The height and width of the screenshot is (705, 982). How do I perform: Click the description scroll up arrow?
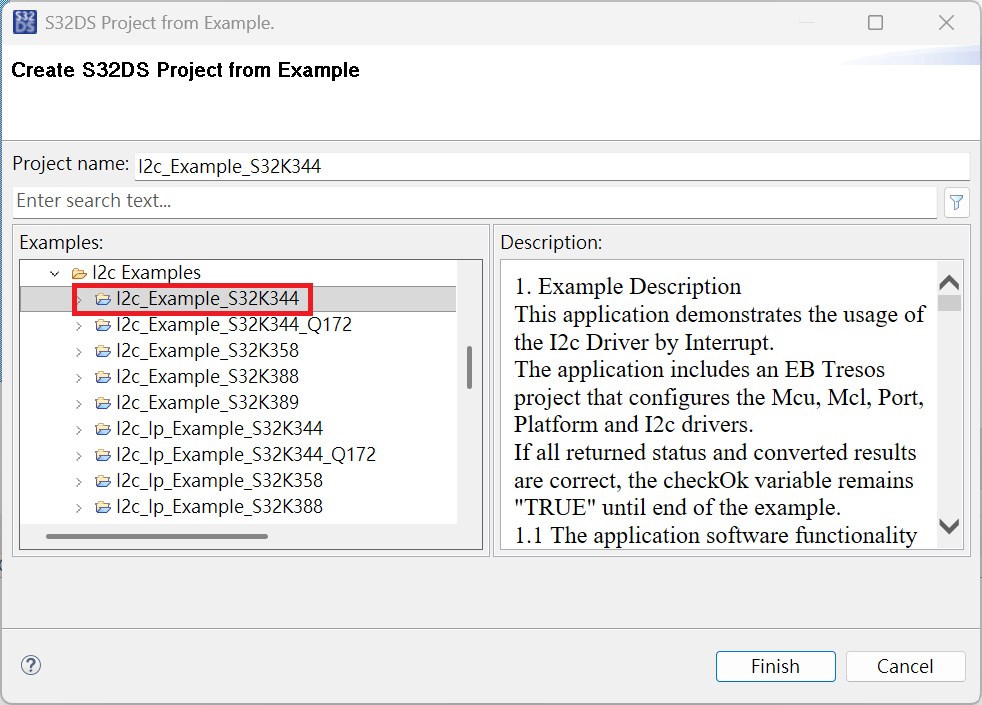coord(949,282)
